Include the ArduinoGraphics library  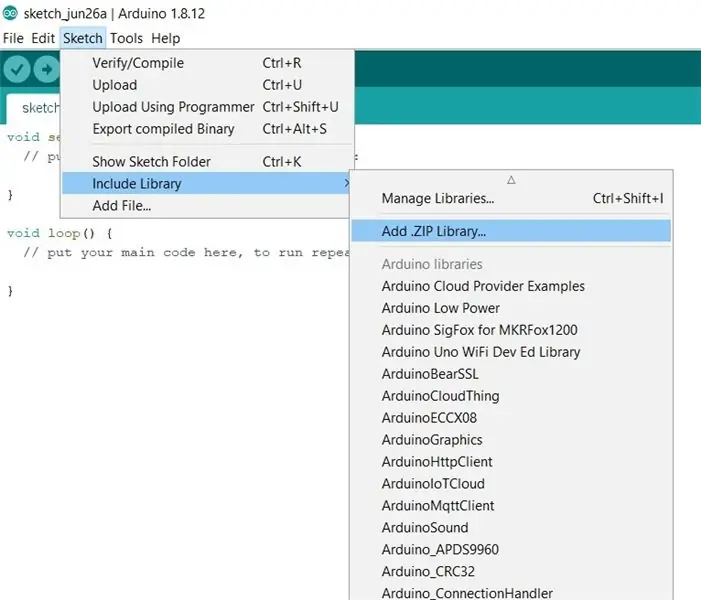511,439
